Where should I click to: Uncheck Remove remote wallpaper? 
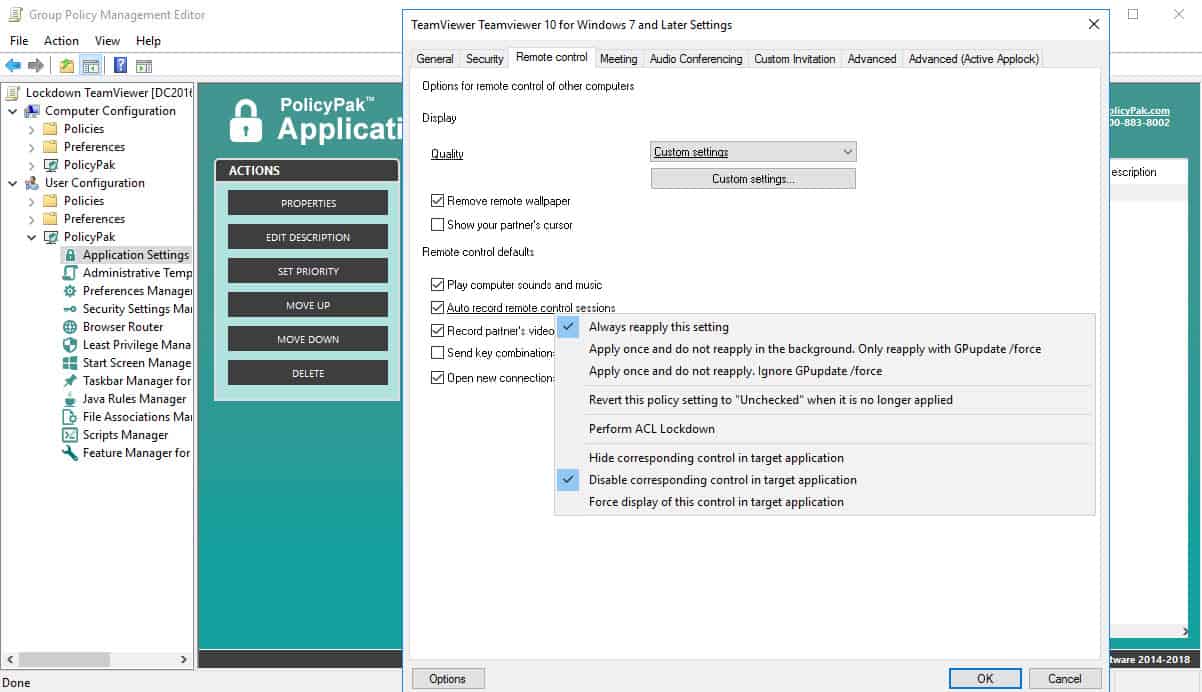pos(437,201)
